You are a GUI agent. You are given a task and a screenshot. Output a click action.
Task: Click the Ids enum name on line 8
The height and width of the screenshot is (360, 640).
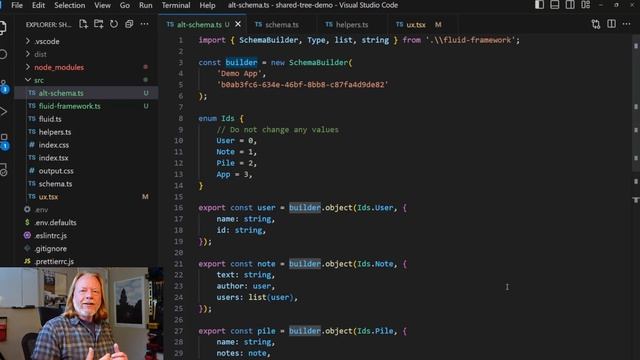point(228,118)
